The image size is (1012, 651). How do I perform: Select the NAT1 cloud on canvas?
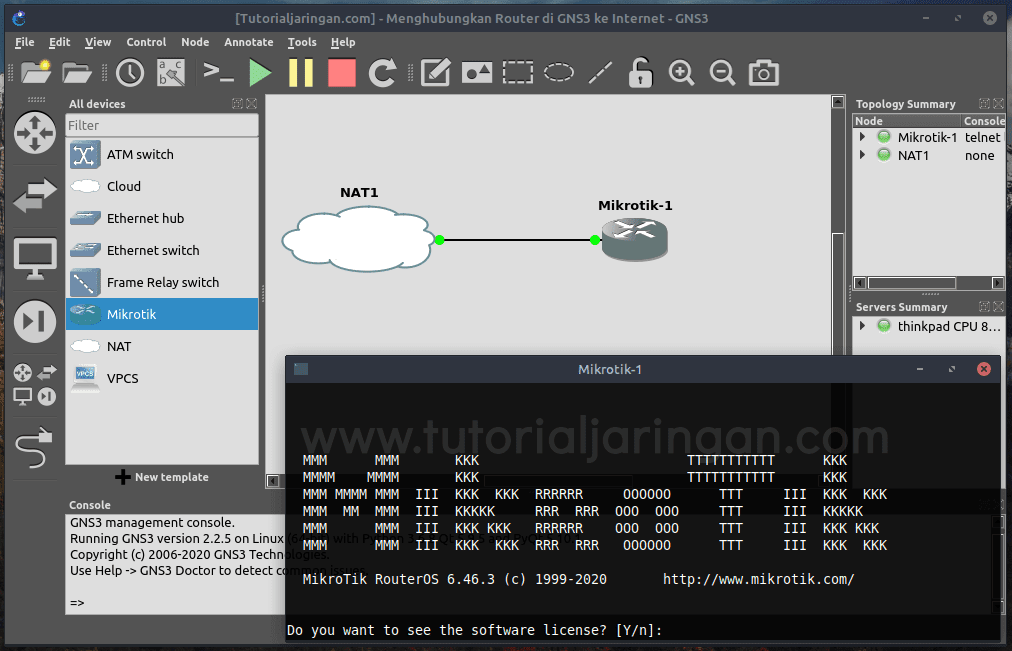(358, 239)
